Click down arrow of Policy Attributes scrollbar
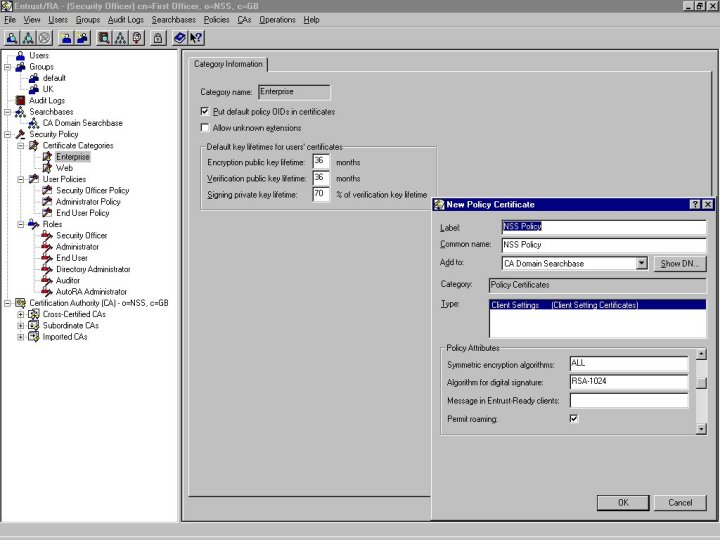The height and width of the screenshot is (540, 720). point(701,429)
